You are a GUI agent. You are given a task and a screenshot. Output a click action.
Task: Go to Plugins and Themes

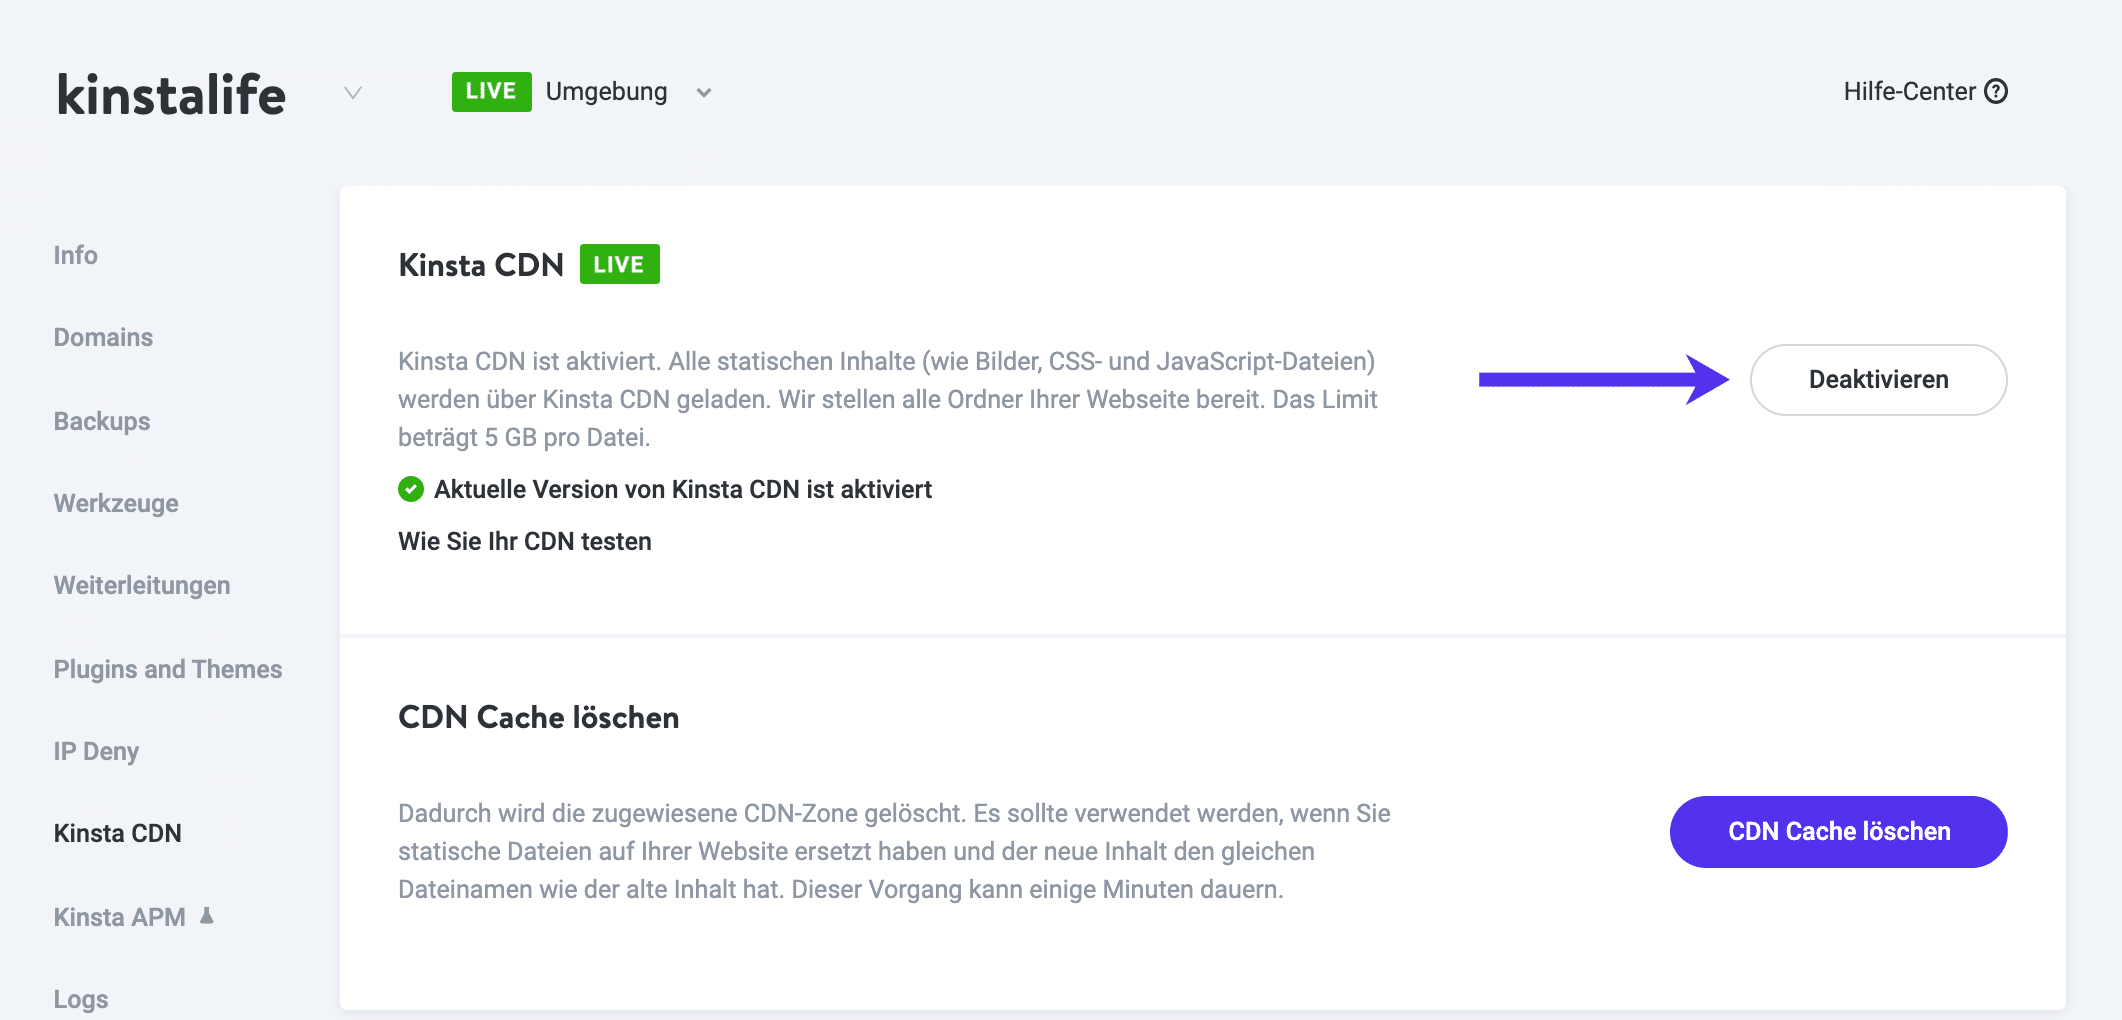click(x=168, y=668)
